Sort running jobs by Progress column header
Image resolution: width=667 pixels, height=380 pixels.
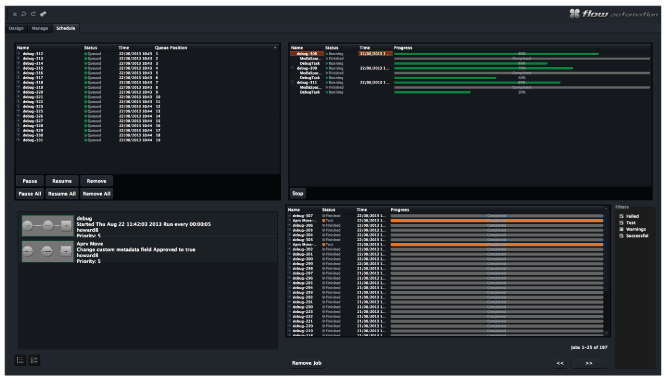(x=403, y=48)
